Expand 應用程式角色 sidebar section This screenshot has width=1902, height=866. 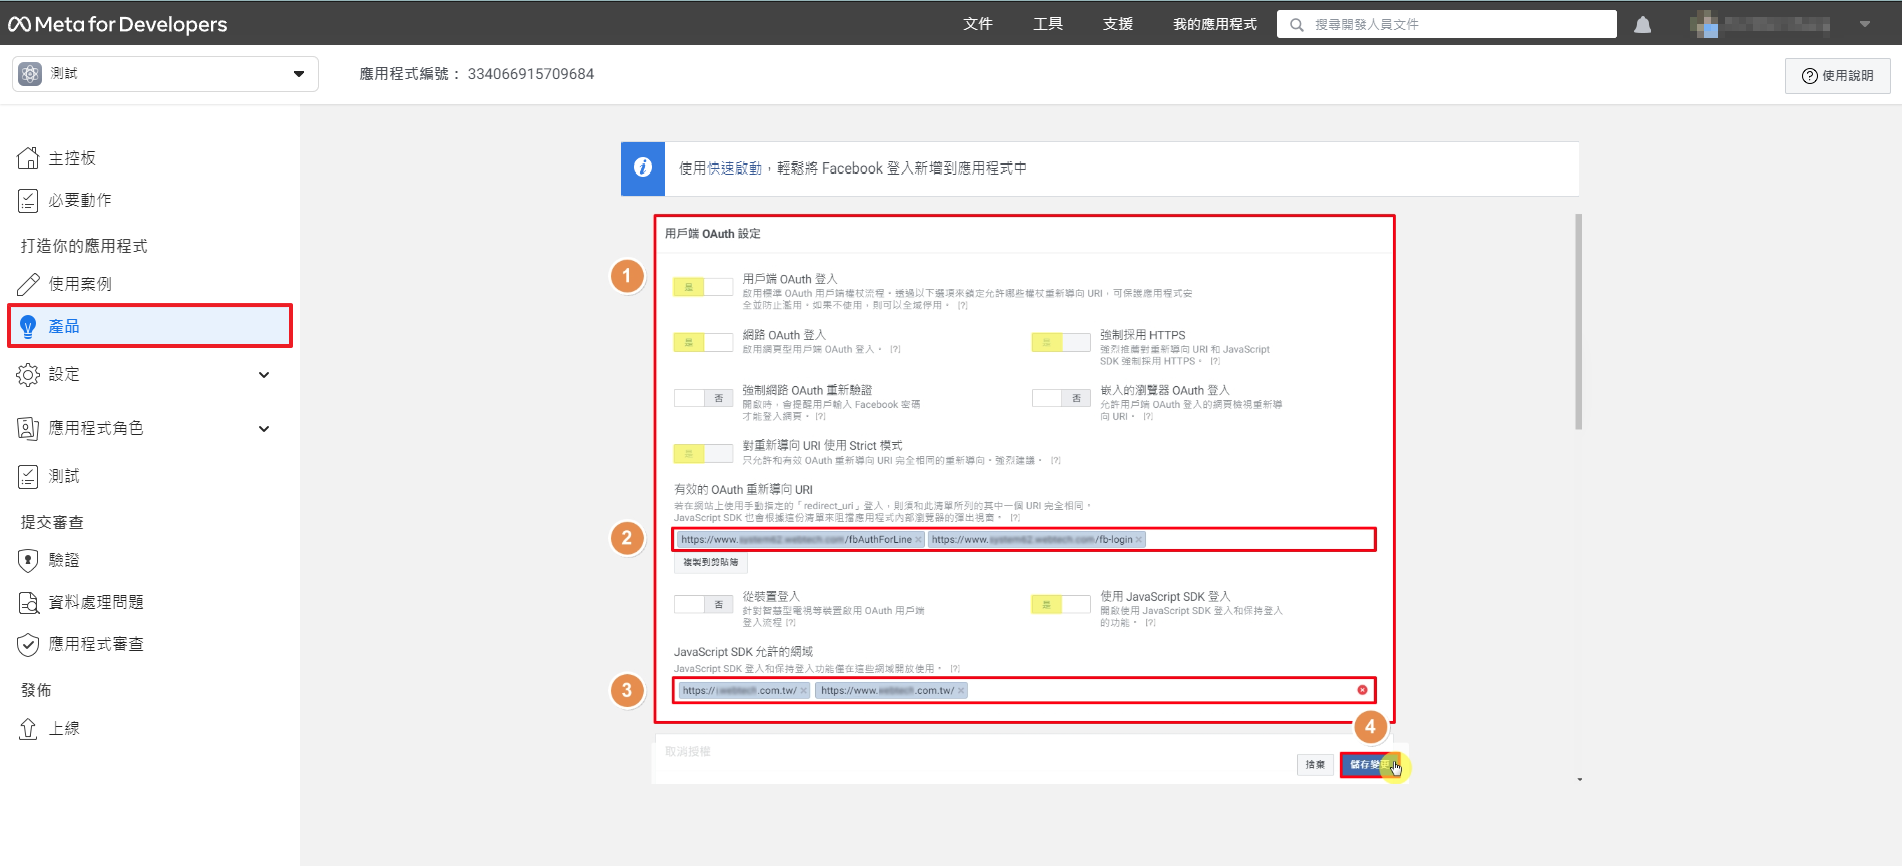pos(264,429)
